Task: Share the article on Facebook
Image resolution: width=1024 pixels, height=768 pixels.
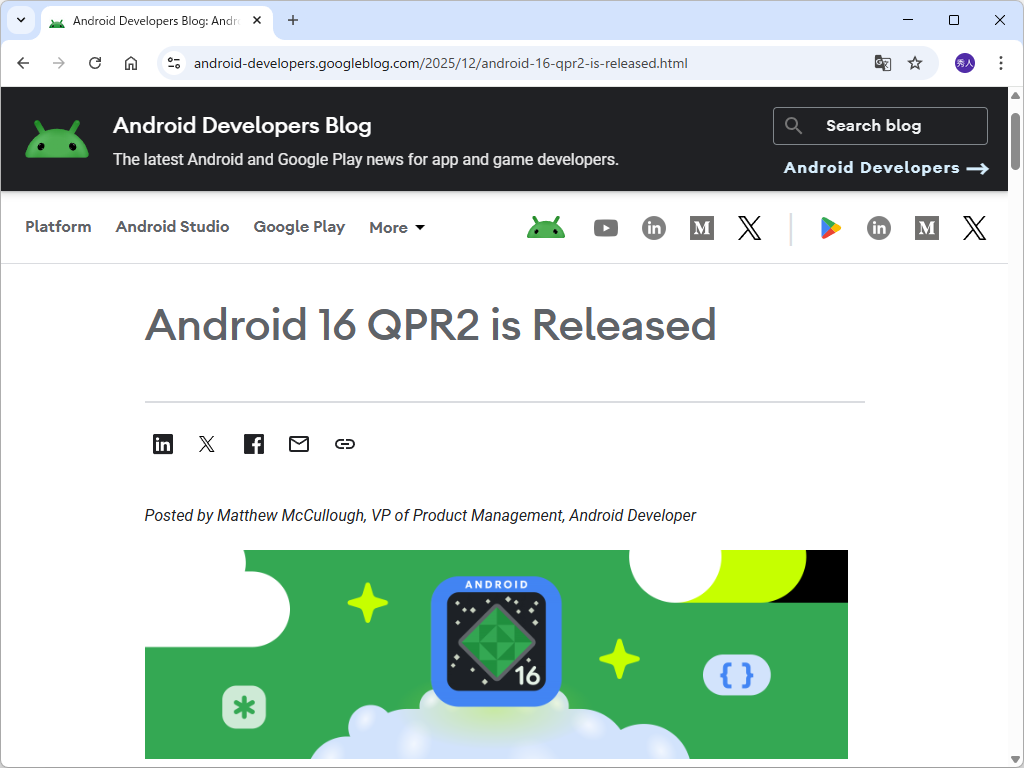Action: 253,444
